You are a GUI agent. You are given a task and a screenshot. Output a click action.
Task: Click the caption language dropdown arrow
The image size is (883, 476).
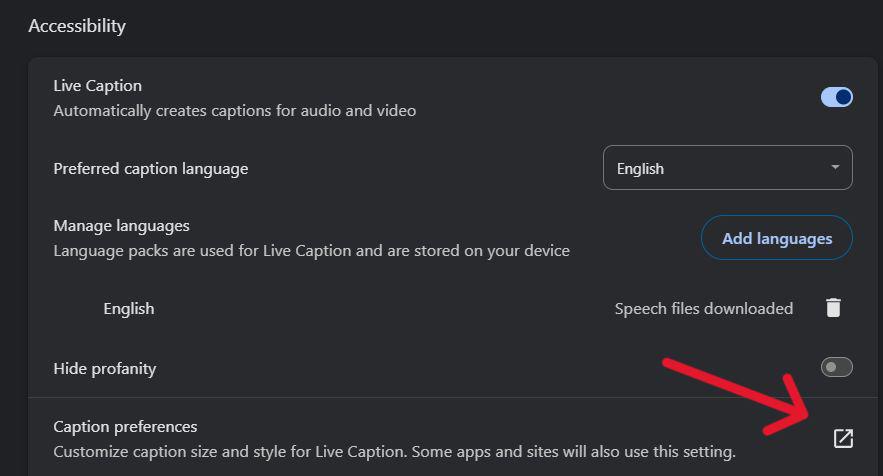point(835,168)
